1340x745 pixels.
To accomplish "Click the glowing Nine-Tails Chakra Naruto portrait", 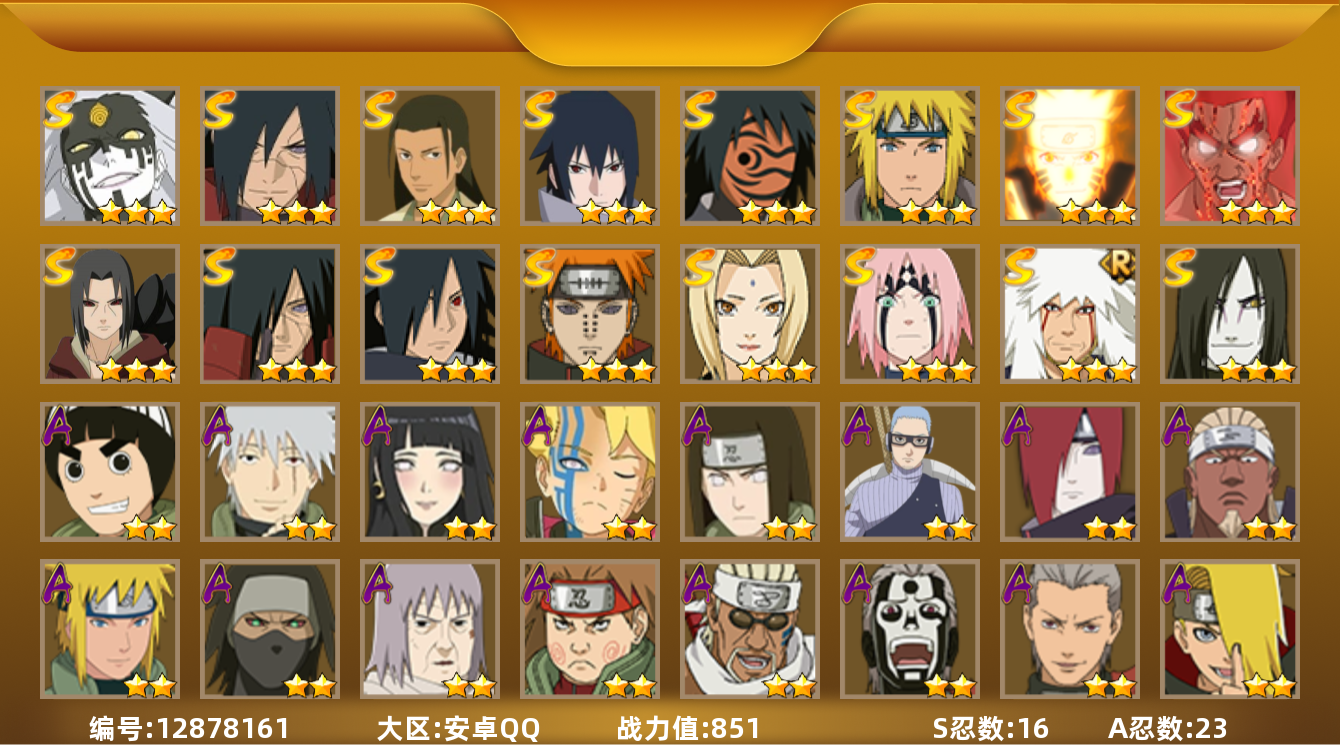I will coord(1070,155).
